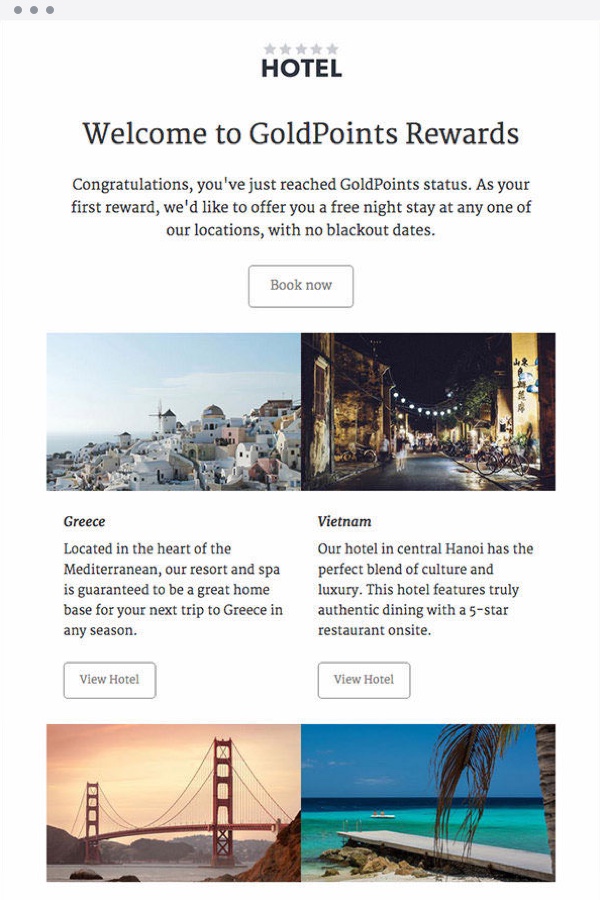The image size is (600, 900).
Task: View Hotel details for Greece location
Action: (109, 680)
